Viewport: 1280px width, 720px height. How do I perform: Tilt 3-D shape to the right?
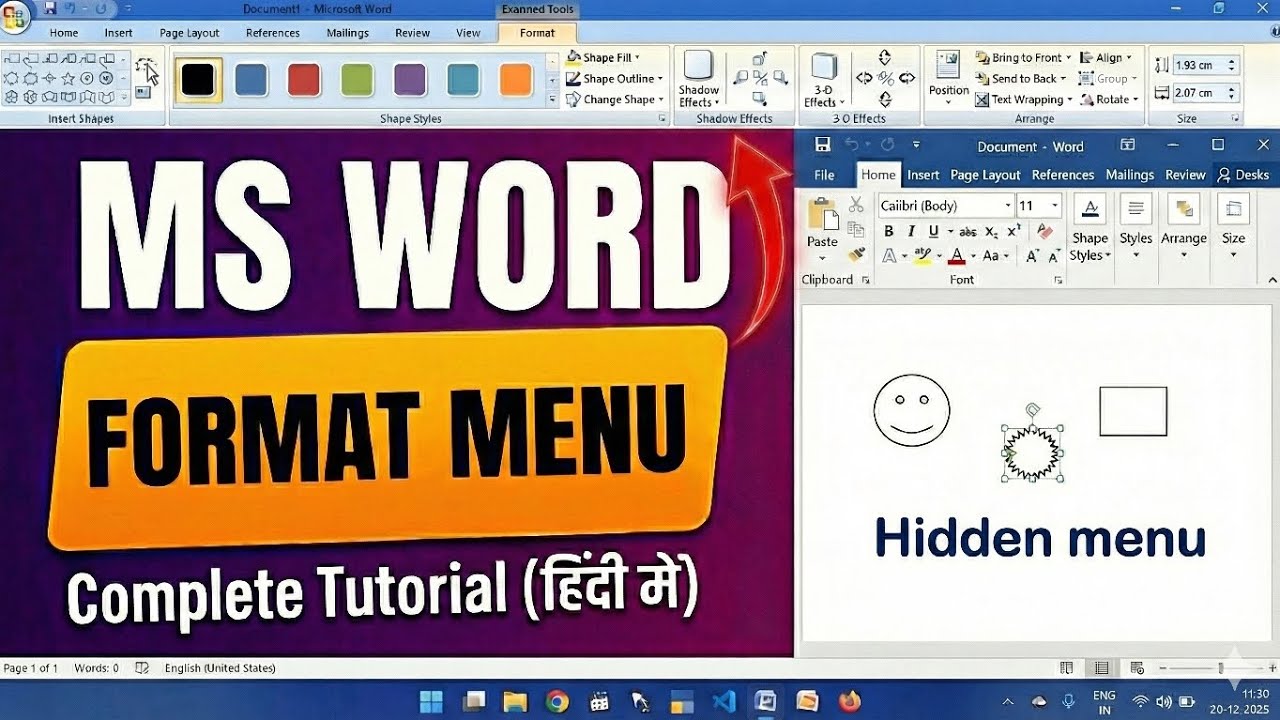pyautogui.click(x=907, y=78)
